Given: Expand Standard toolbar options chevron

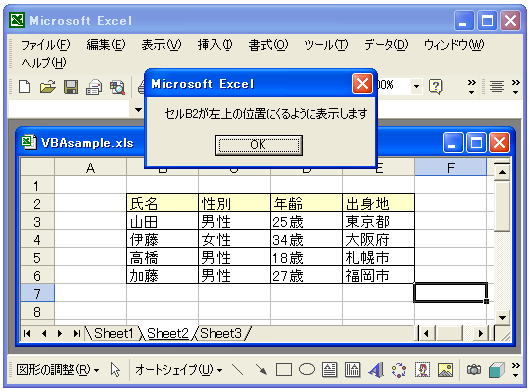Looking at the screenshot, I should (x=471, y=86).
